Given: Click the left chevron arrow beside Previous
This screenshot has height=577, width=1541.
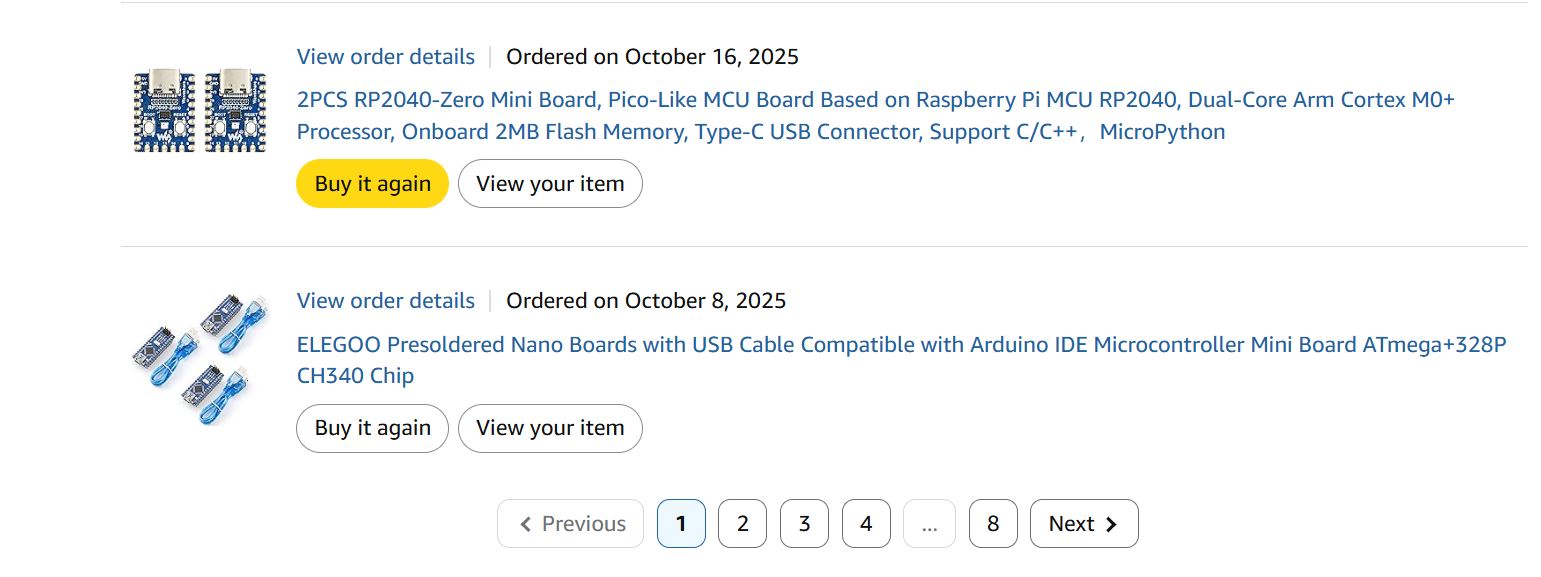Looking at the screenshot, I should coord(526,524).
